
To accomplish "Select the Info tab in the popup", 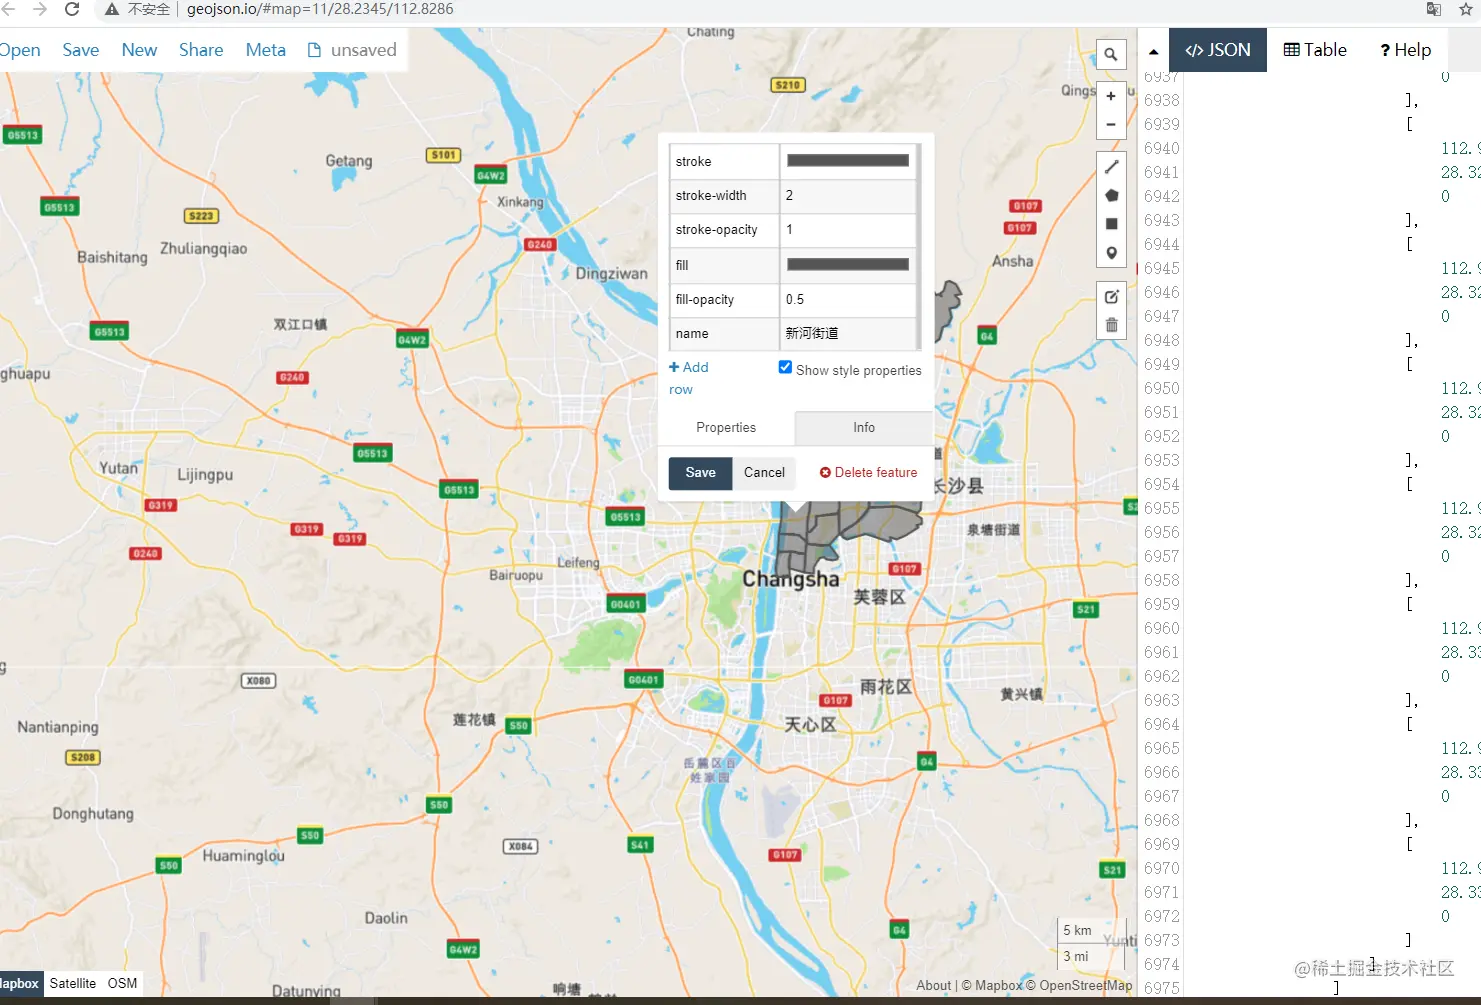I will pos(864,427).
